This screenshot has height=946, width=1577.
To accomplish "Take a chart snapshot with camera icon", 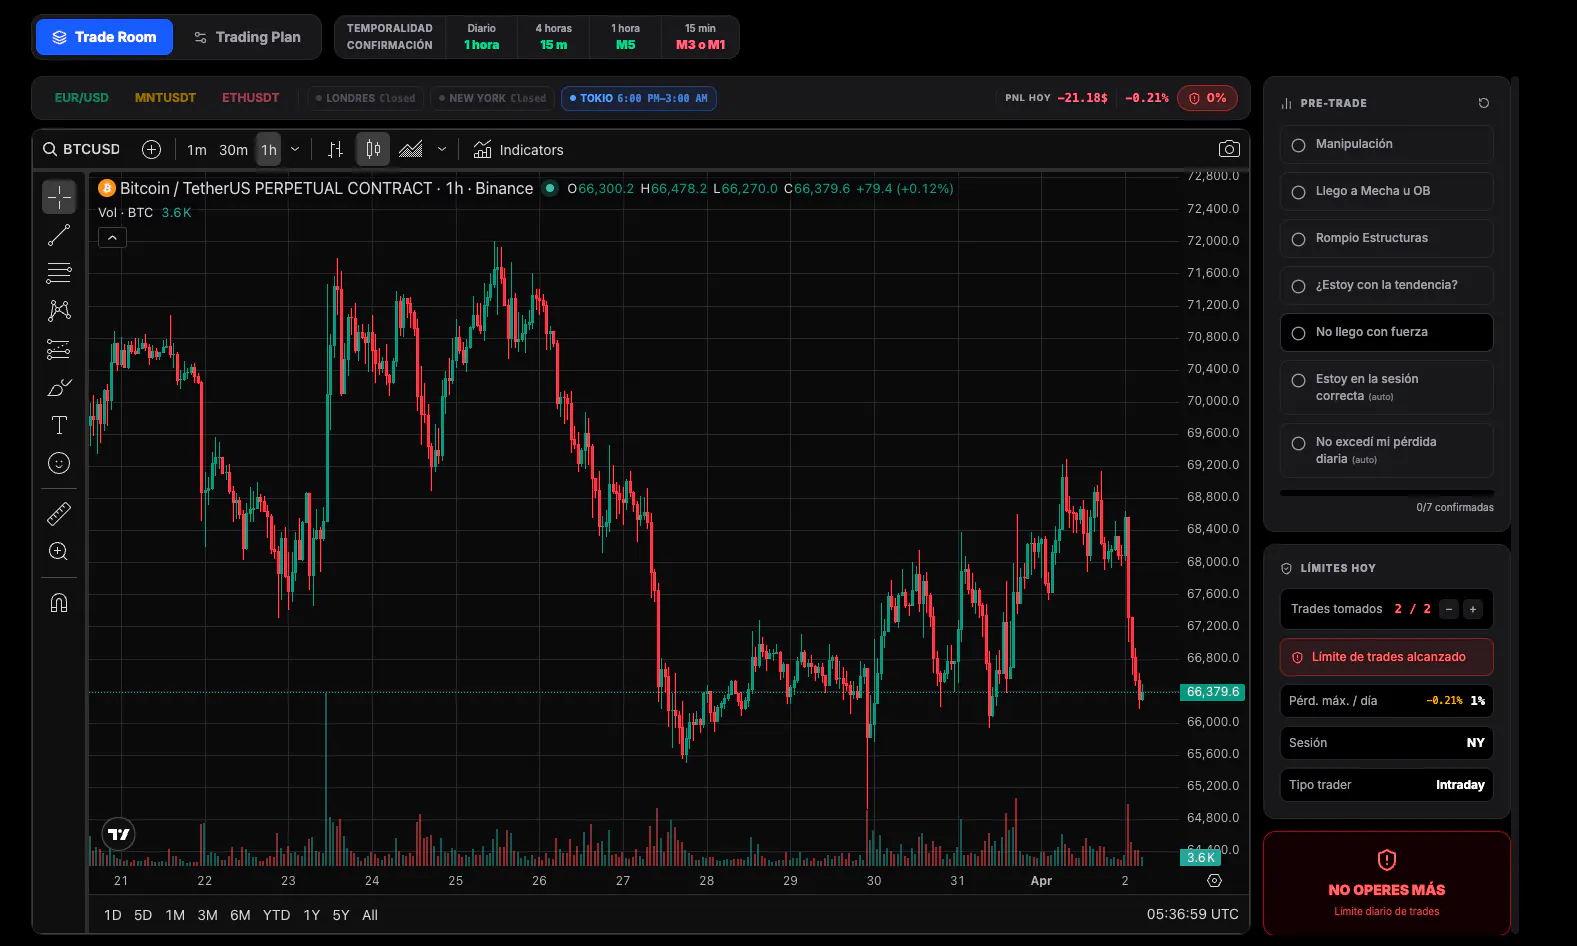I will pos(1229,149).
